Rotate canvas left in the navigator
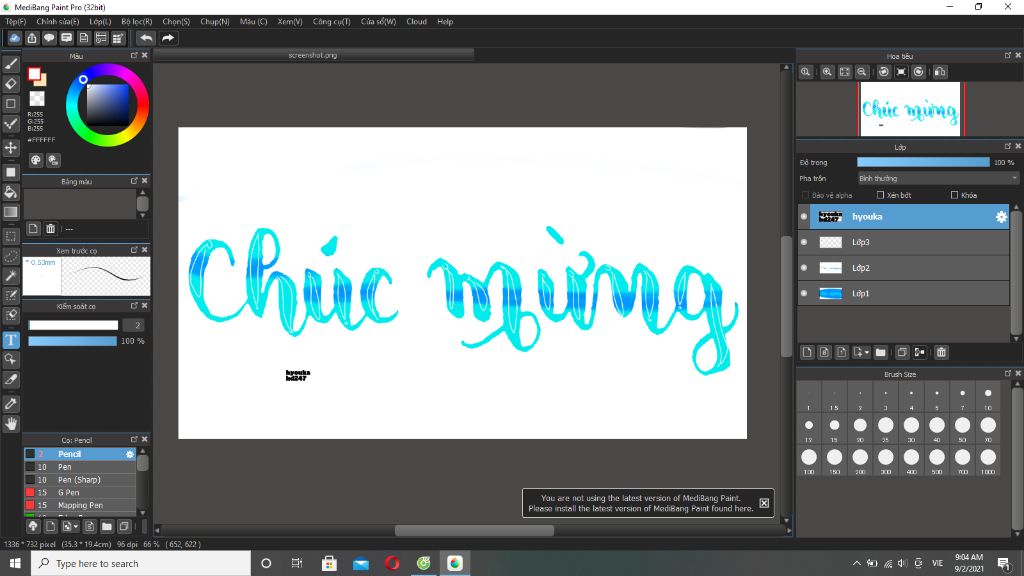The image size is (1024, 576). click(884, 72)
